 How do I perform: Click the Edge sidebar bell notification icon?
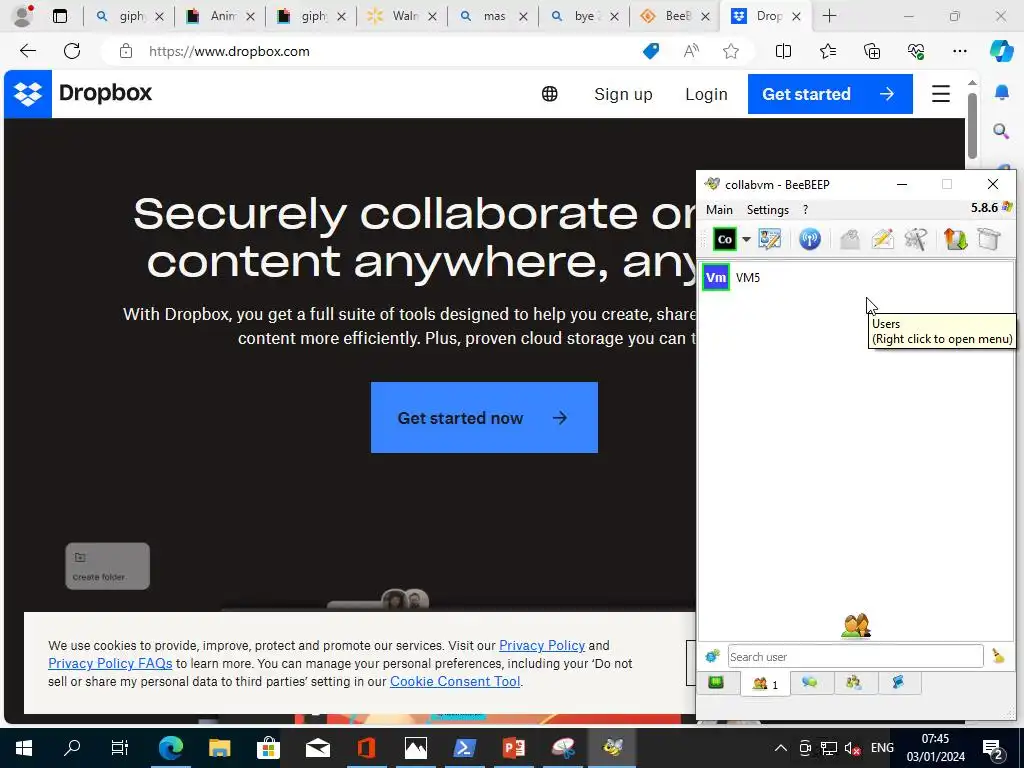click(x=1001, y=93)
